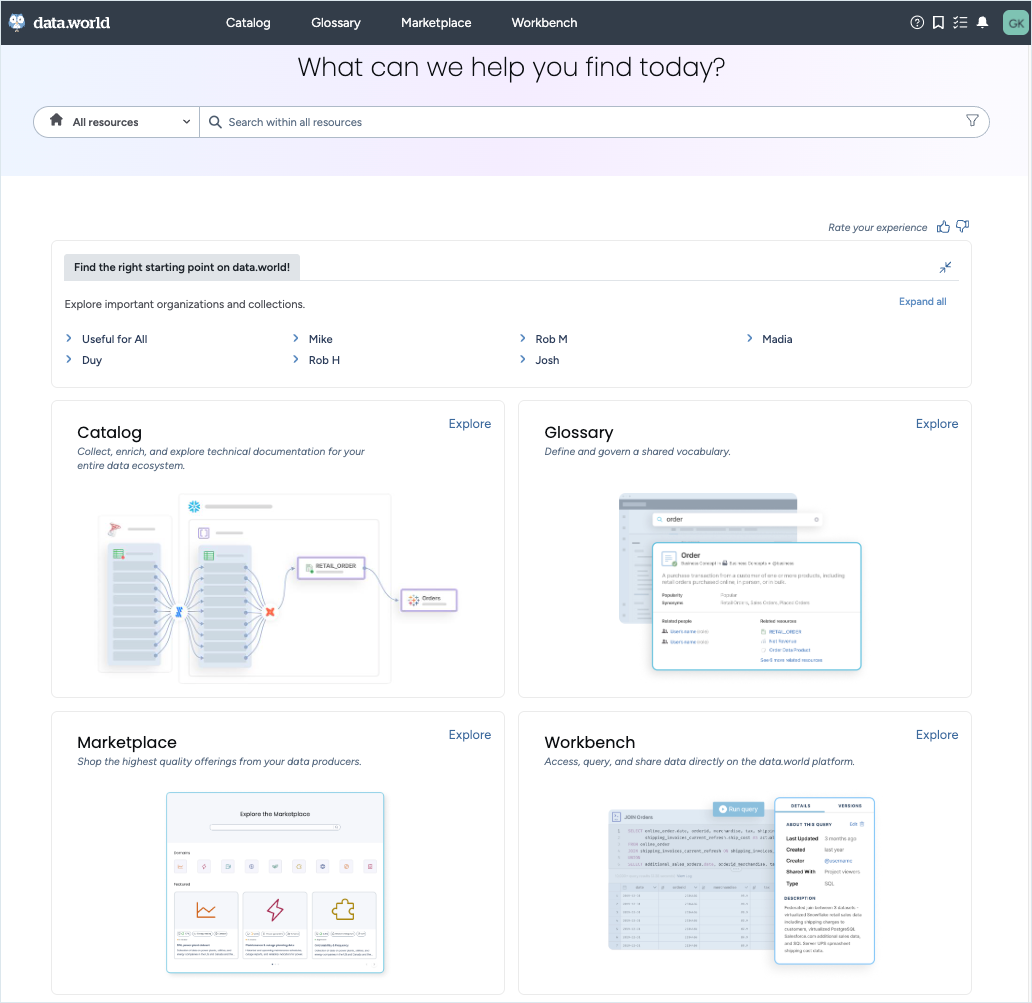
Task: Click the Catalog card heading
Action: 109,432
